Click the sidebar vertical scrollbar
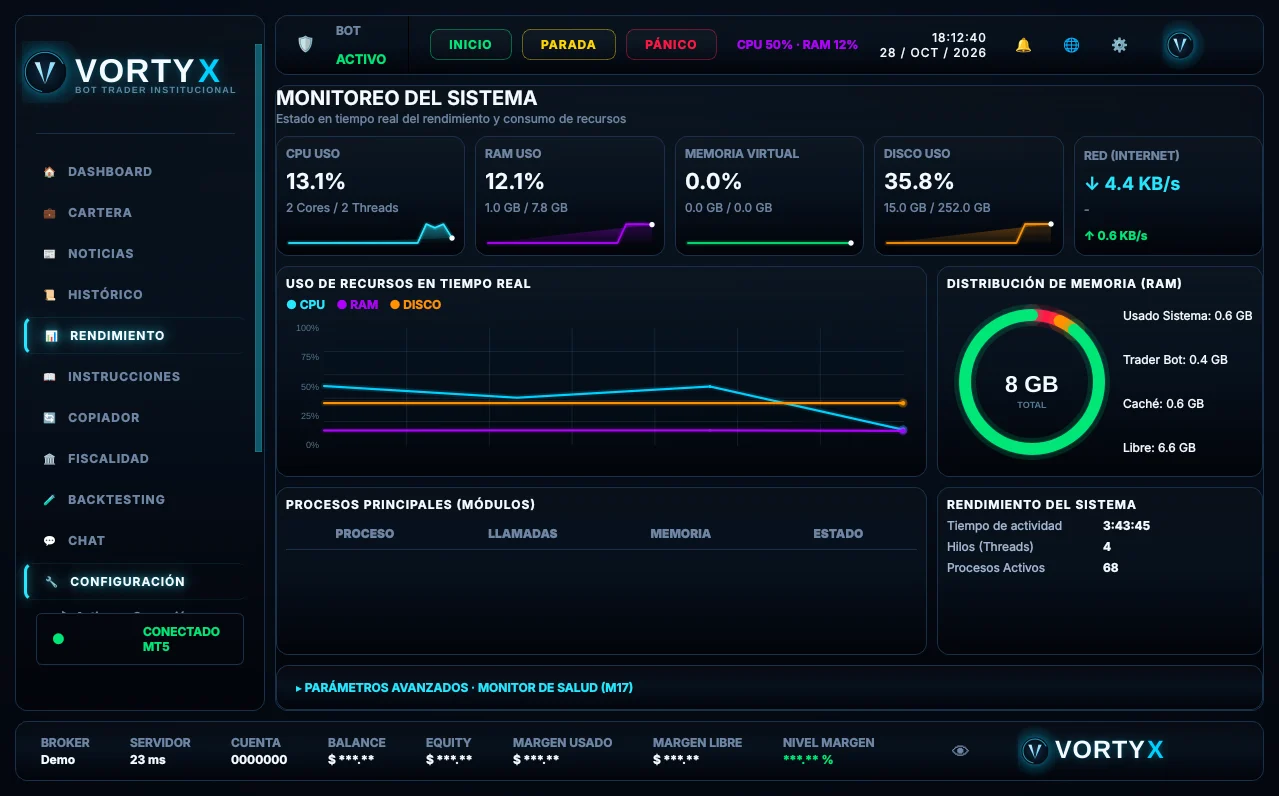This screenshot has height=796, width=1279. pos(259,250)
